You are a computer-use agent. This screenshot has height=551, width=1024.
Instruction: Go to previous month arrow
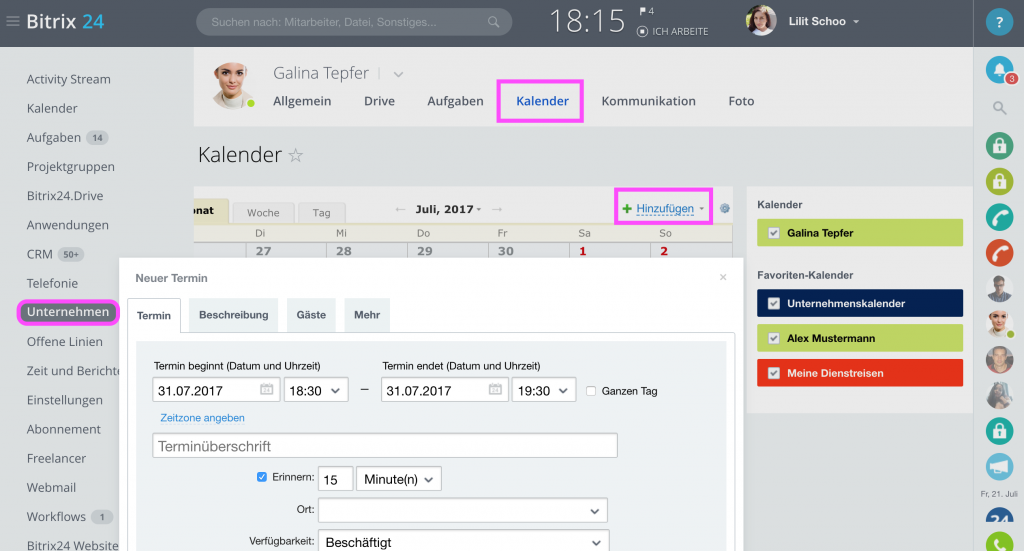tap(400, 210)
